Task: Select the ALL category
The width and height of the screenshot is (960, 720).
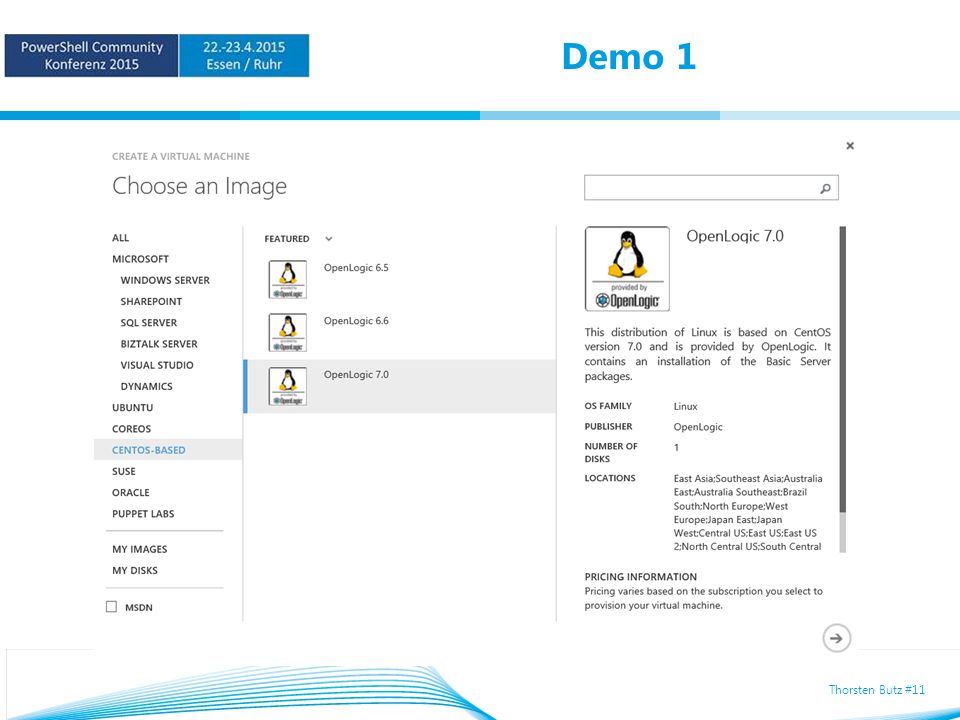Action: tap(121, 238)
